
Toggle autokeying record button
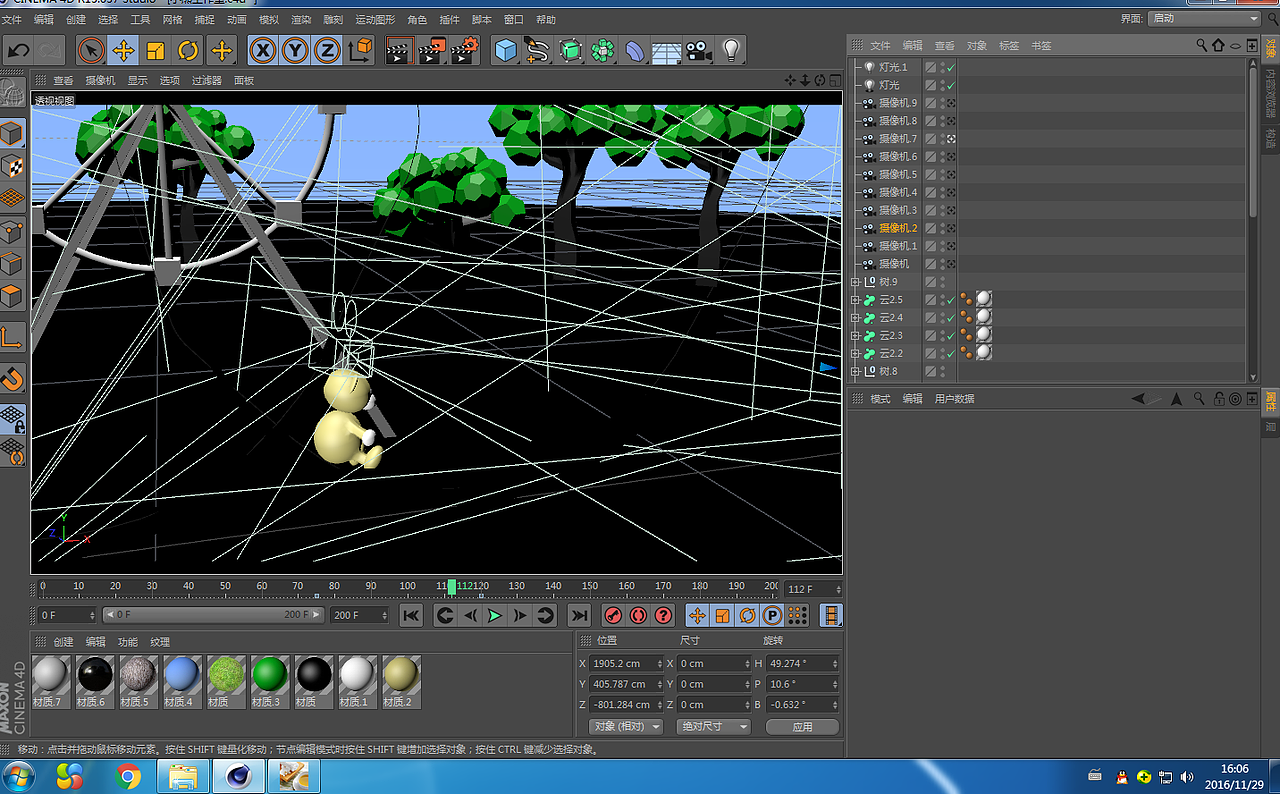click(x=639, y=616)
